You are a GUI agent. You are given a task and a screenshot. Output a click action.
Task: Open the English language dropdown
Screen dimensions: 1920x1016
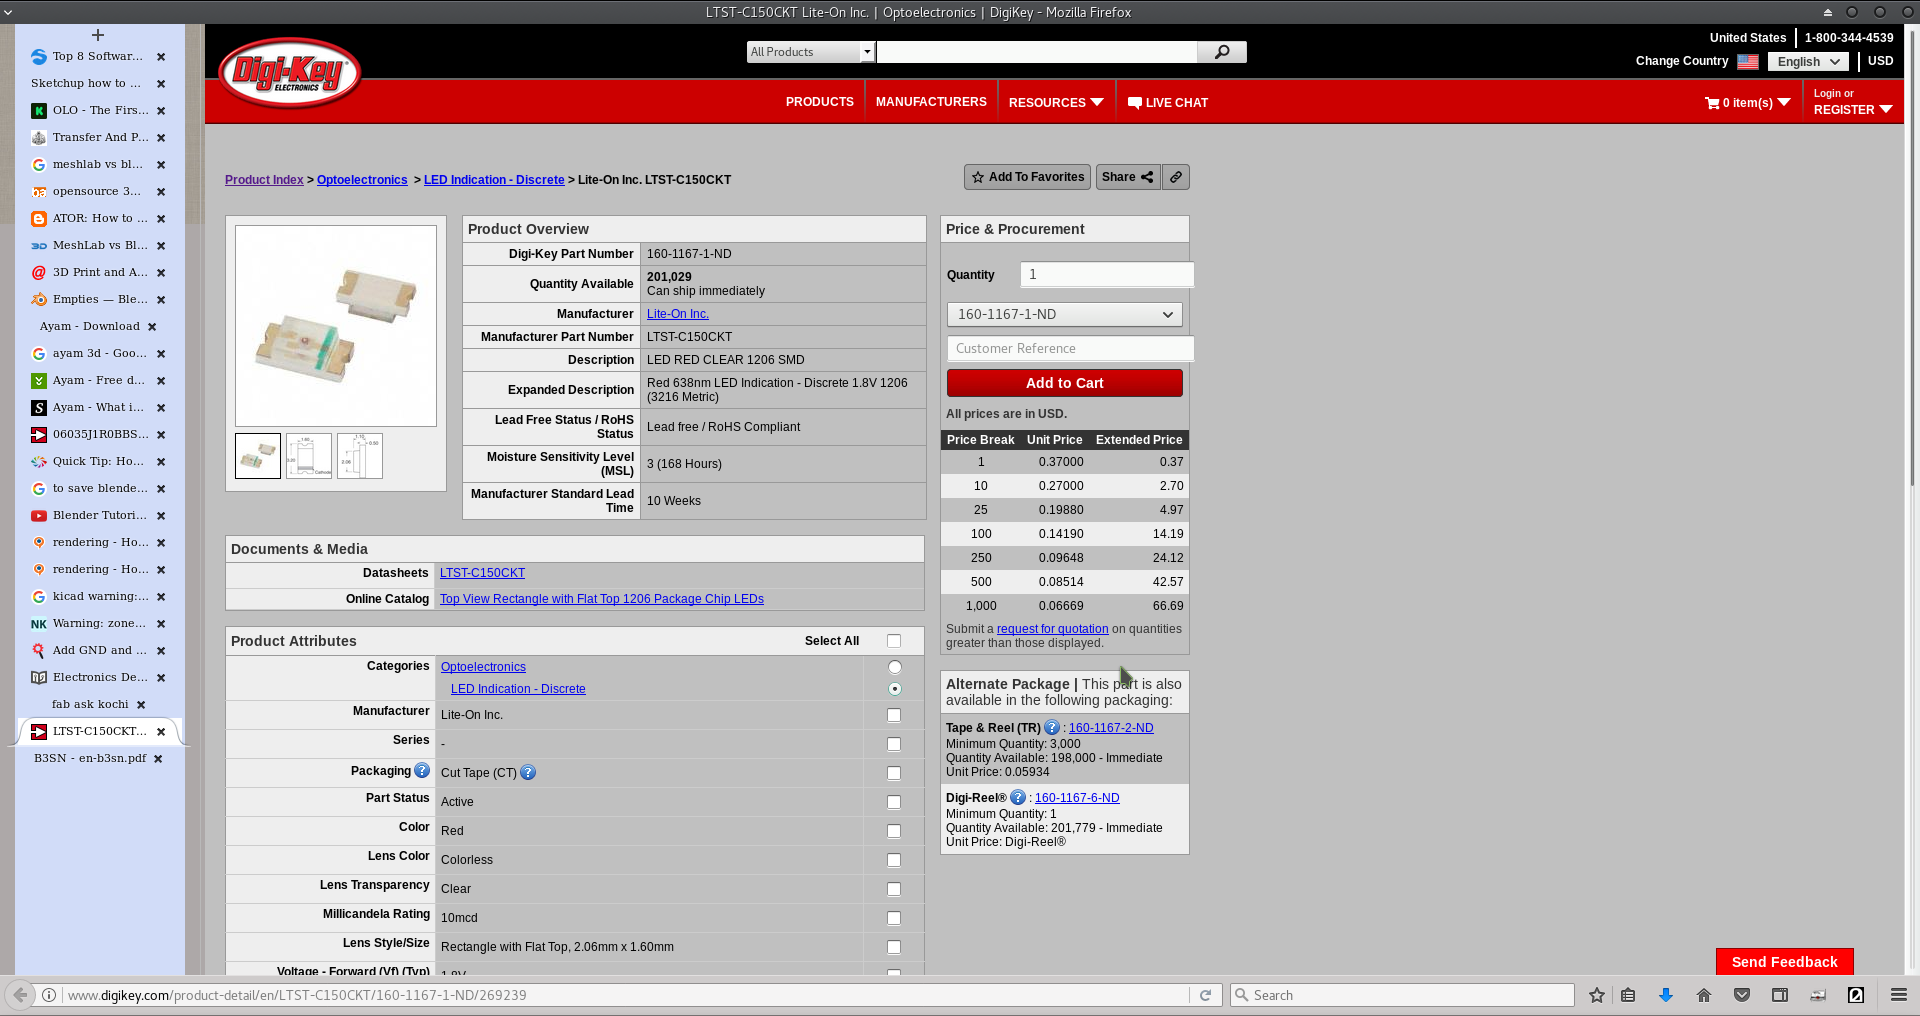click(x=1808, y=62)
